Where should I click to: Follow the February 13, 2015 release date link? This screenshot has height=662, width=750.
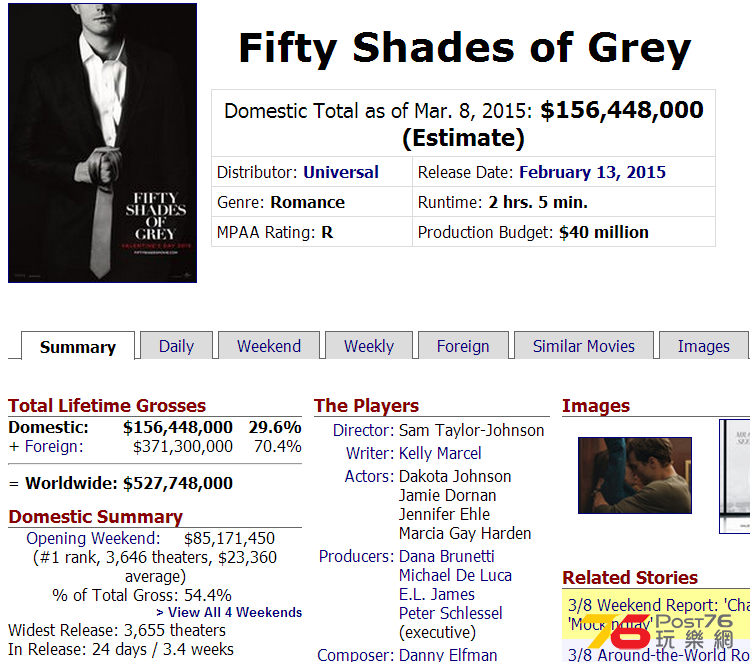[x=592, y=172]
